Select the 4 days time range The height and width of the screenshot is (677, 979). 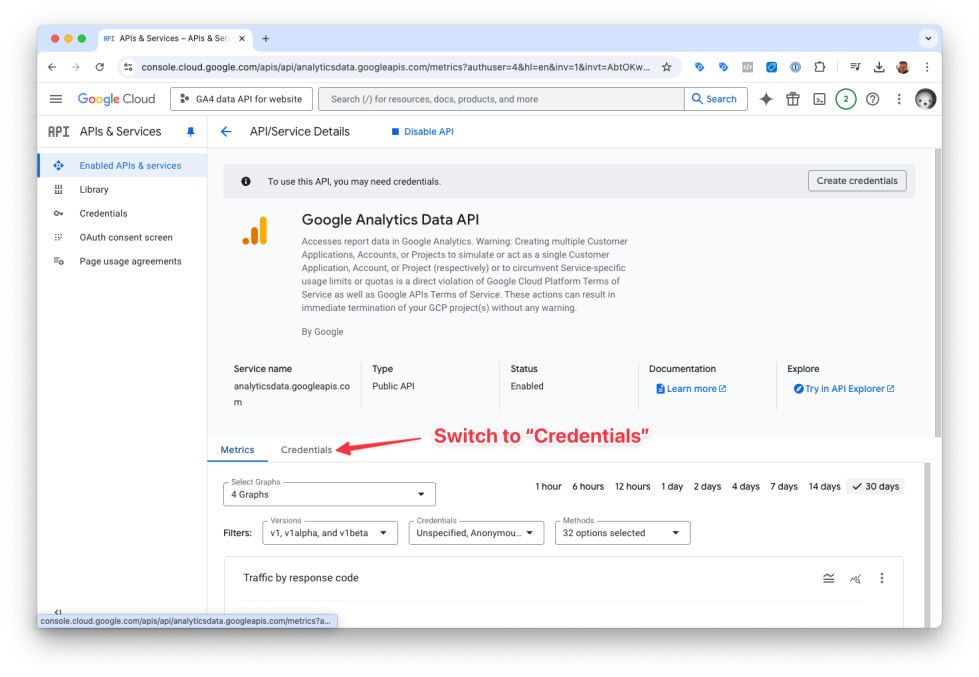pos(745,487)
